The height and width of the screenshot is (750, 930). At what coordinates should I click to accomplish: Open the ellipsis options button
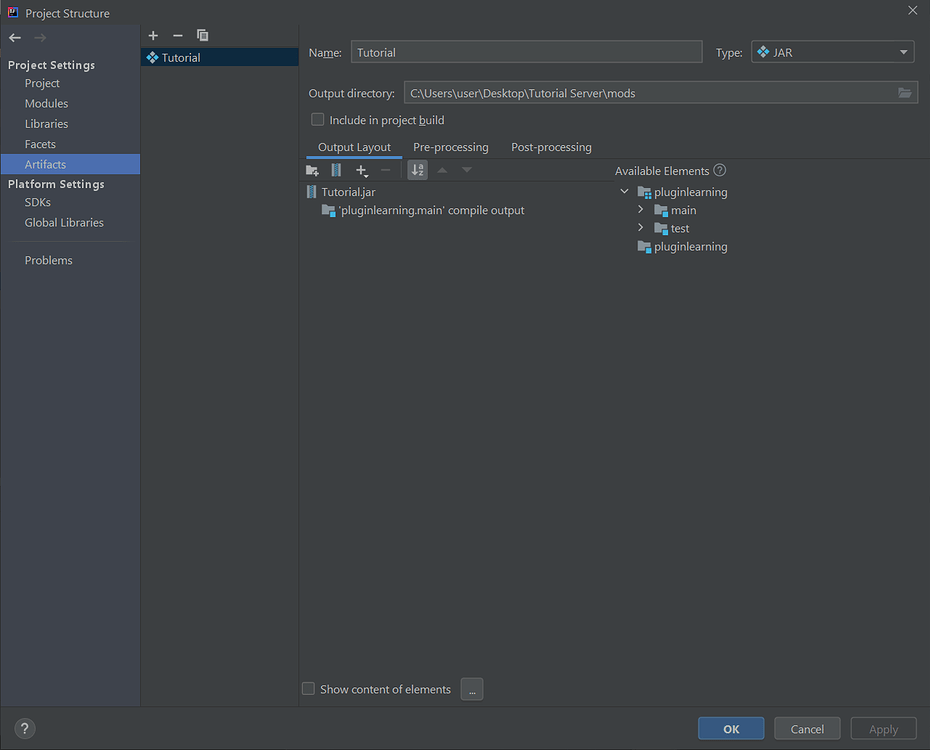click(x=472, y=690)
